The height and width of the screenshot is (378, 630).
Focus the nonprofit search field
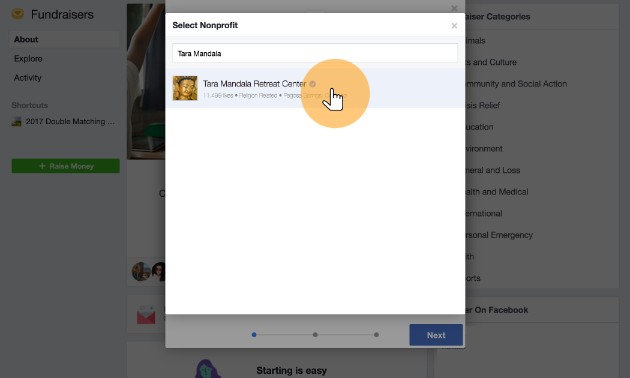(315, 53)
